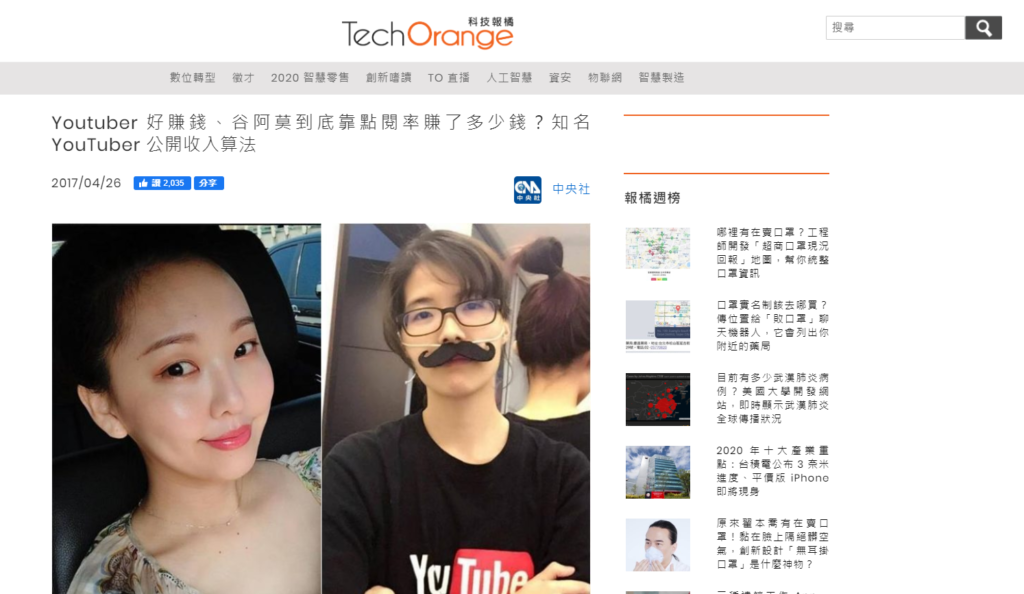Image resolution: width=1024 pixels, height=594 pixels.
Task: Open the 物聯網 category
Action: (605, 78)
